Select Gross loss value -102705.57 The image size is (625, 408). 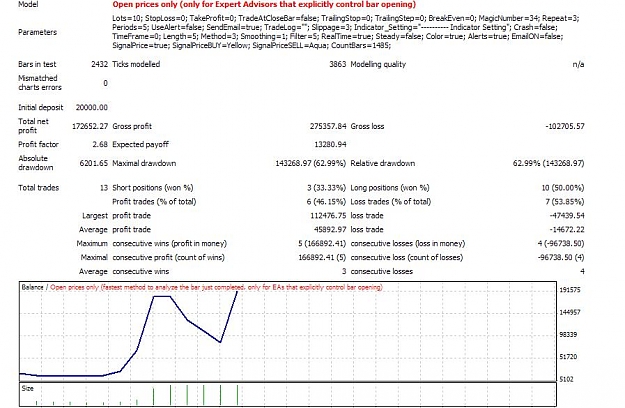coord(565,126)
